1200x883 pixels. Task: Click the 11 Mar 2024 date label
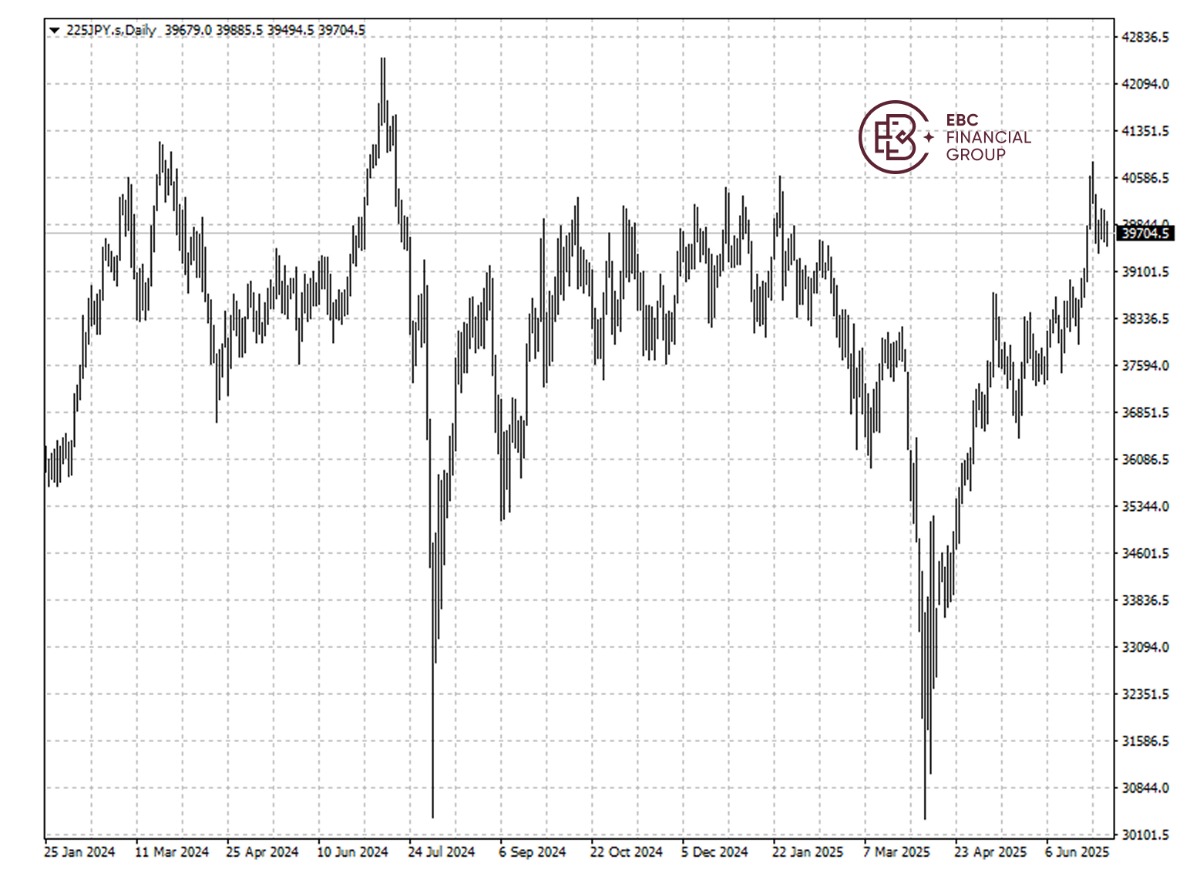coord(171,853)
